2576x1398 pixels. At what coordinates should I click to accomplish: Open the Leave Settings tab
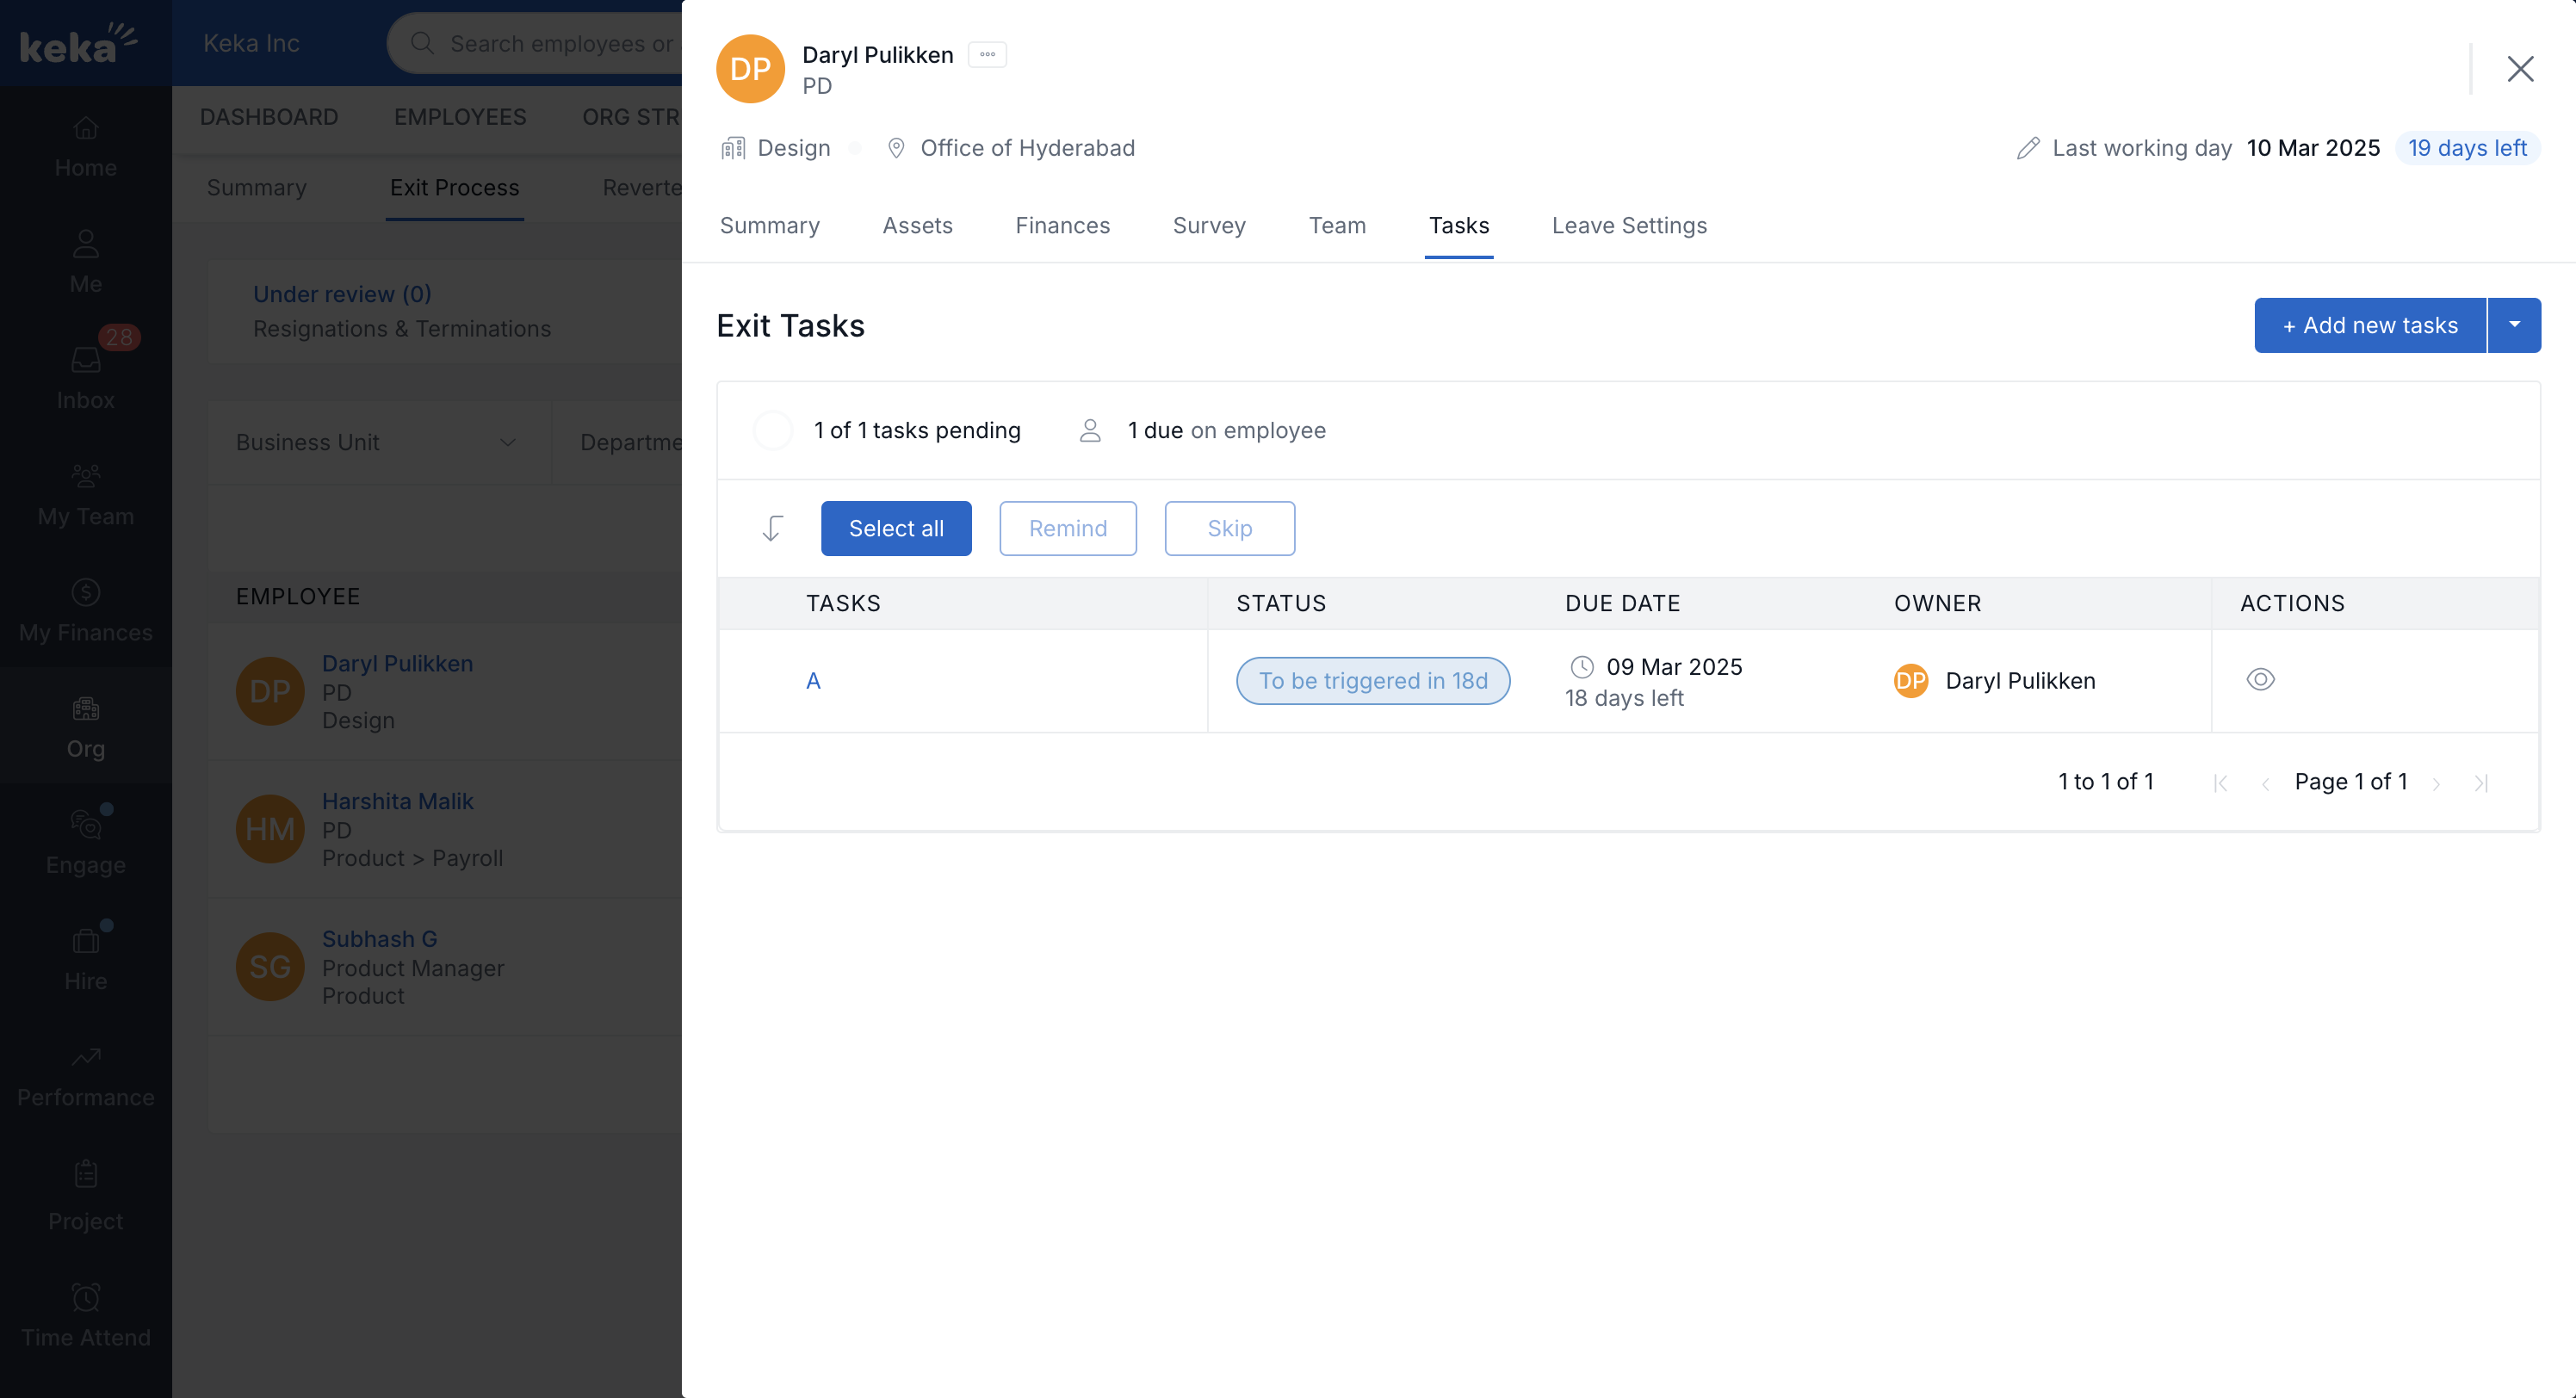point(1629,226)
